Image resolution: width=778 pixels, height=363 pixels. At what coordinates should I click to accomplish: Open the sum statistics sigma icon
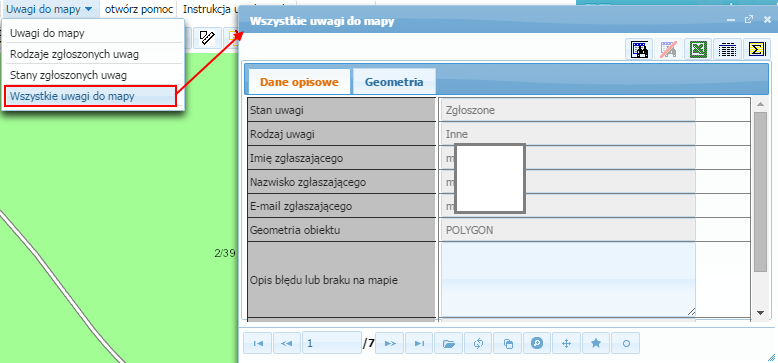(757, 49)
